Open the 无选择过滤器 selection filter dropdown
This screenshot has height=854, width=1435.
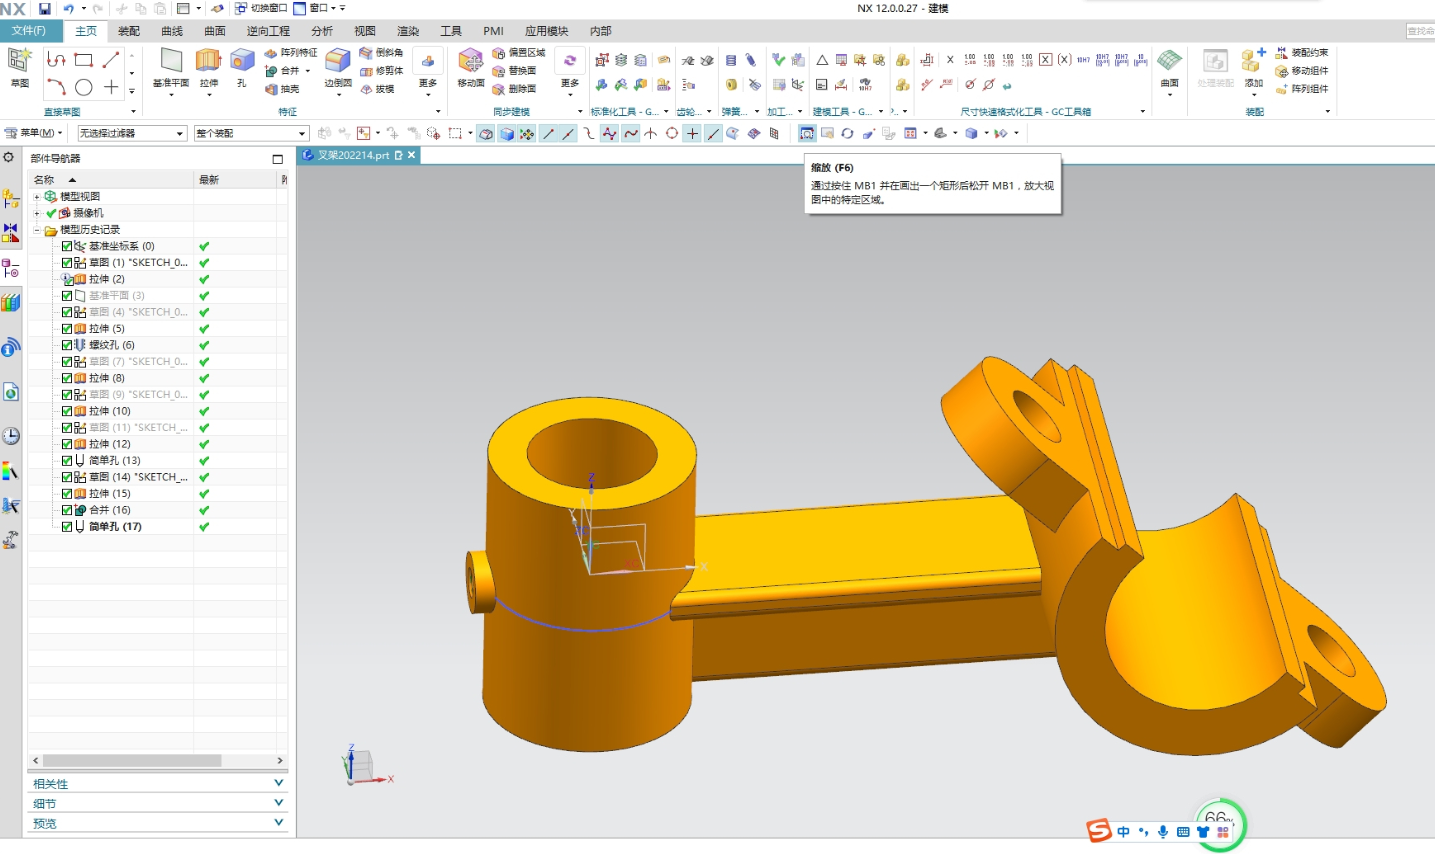(x=132, y=133)
